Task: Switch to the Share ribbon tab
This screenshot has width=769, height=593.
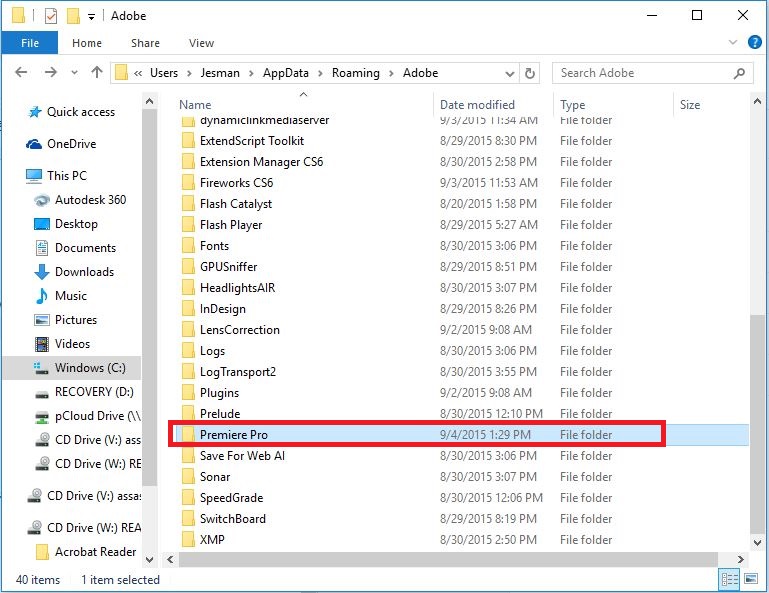Action: [x=145, y=43]
